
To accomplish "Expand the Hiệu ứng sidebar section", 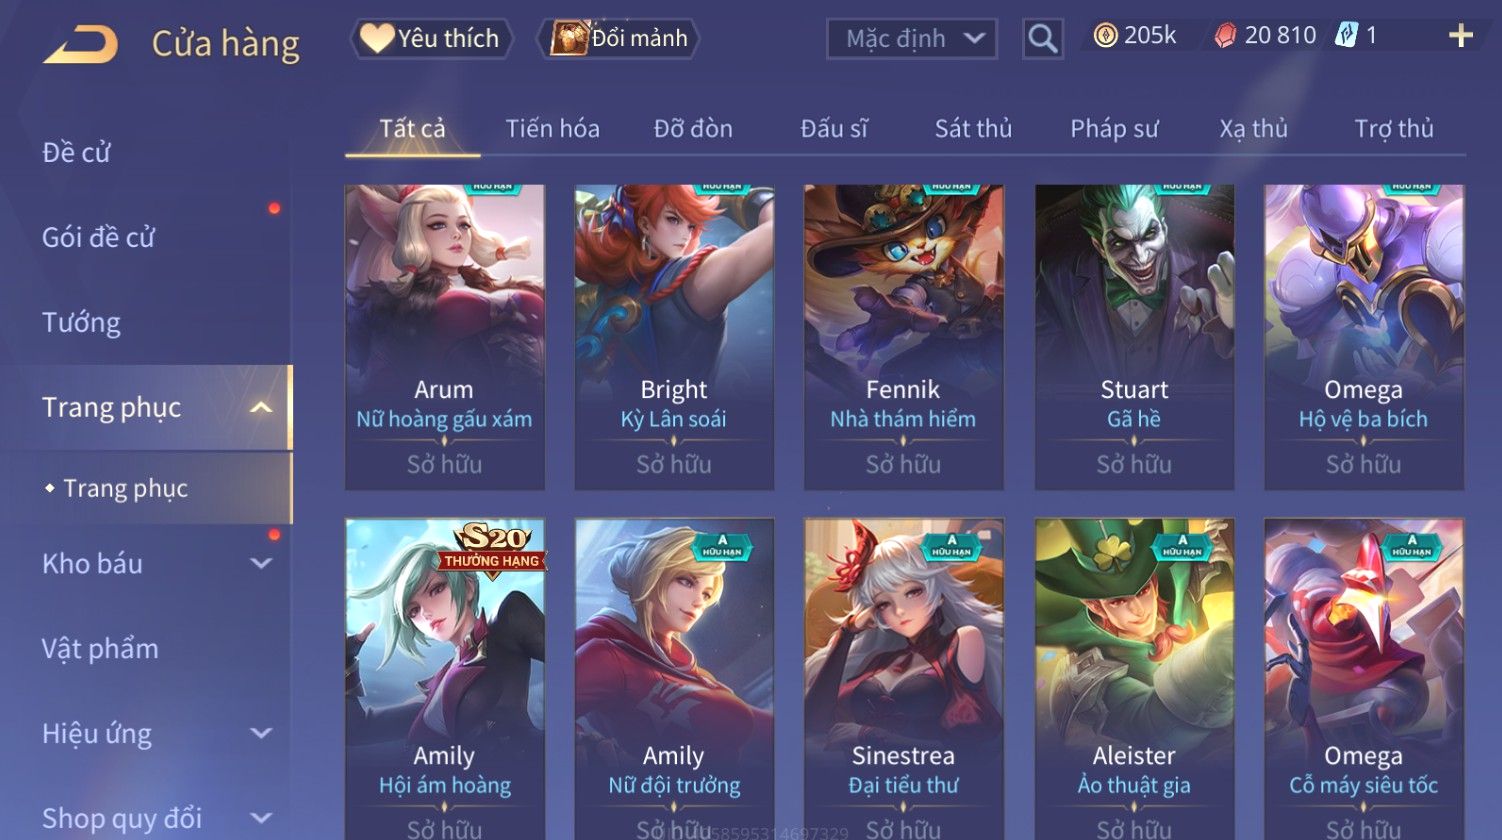I will 261,733.
